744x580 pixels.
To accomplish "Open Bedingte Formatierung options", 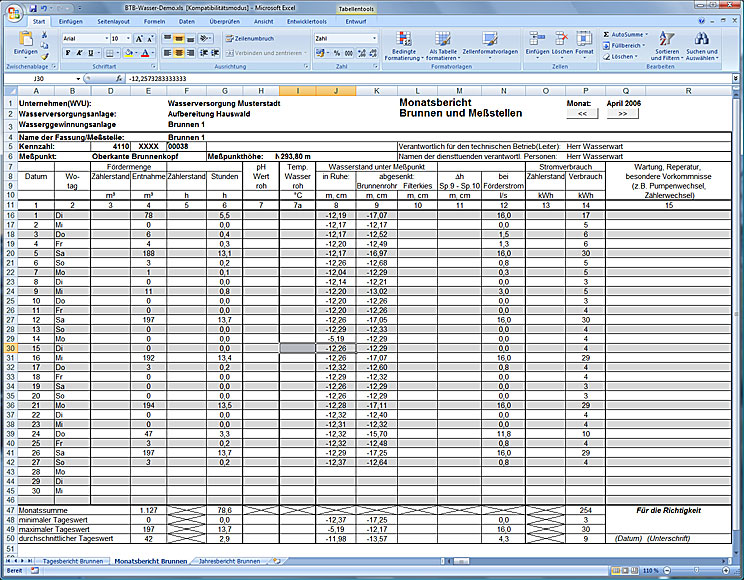I will pos(403,46).
